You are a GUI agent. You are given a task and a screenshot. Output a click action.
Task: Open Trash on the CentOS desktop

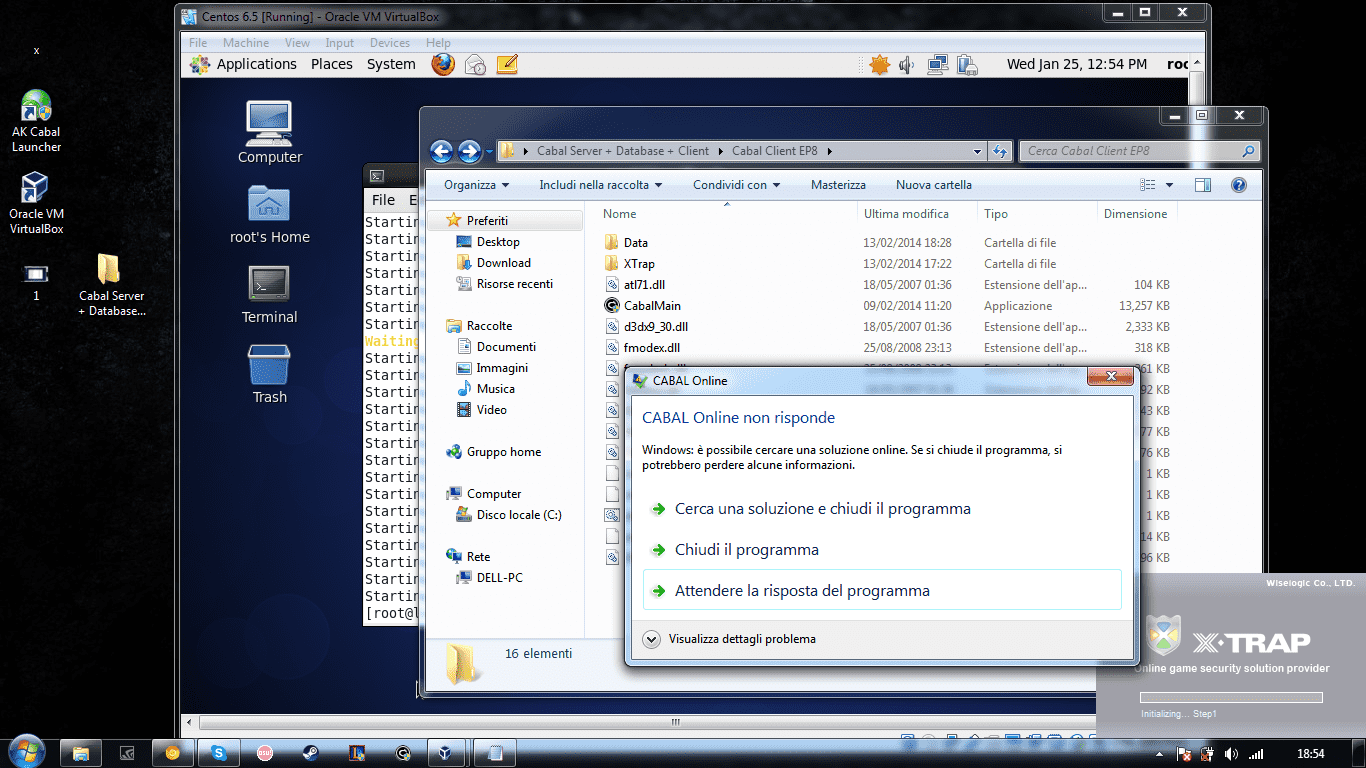point(269,374)
